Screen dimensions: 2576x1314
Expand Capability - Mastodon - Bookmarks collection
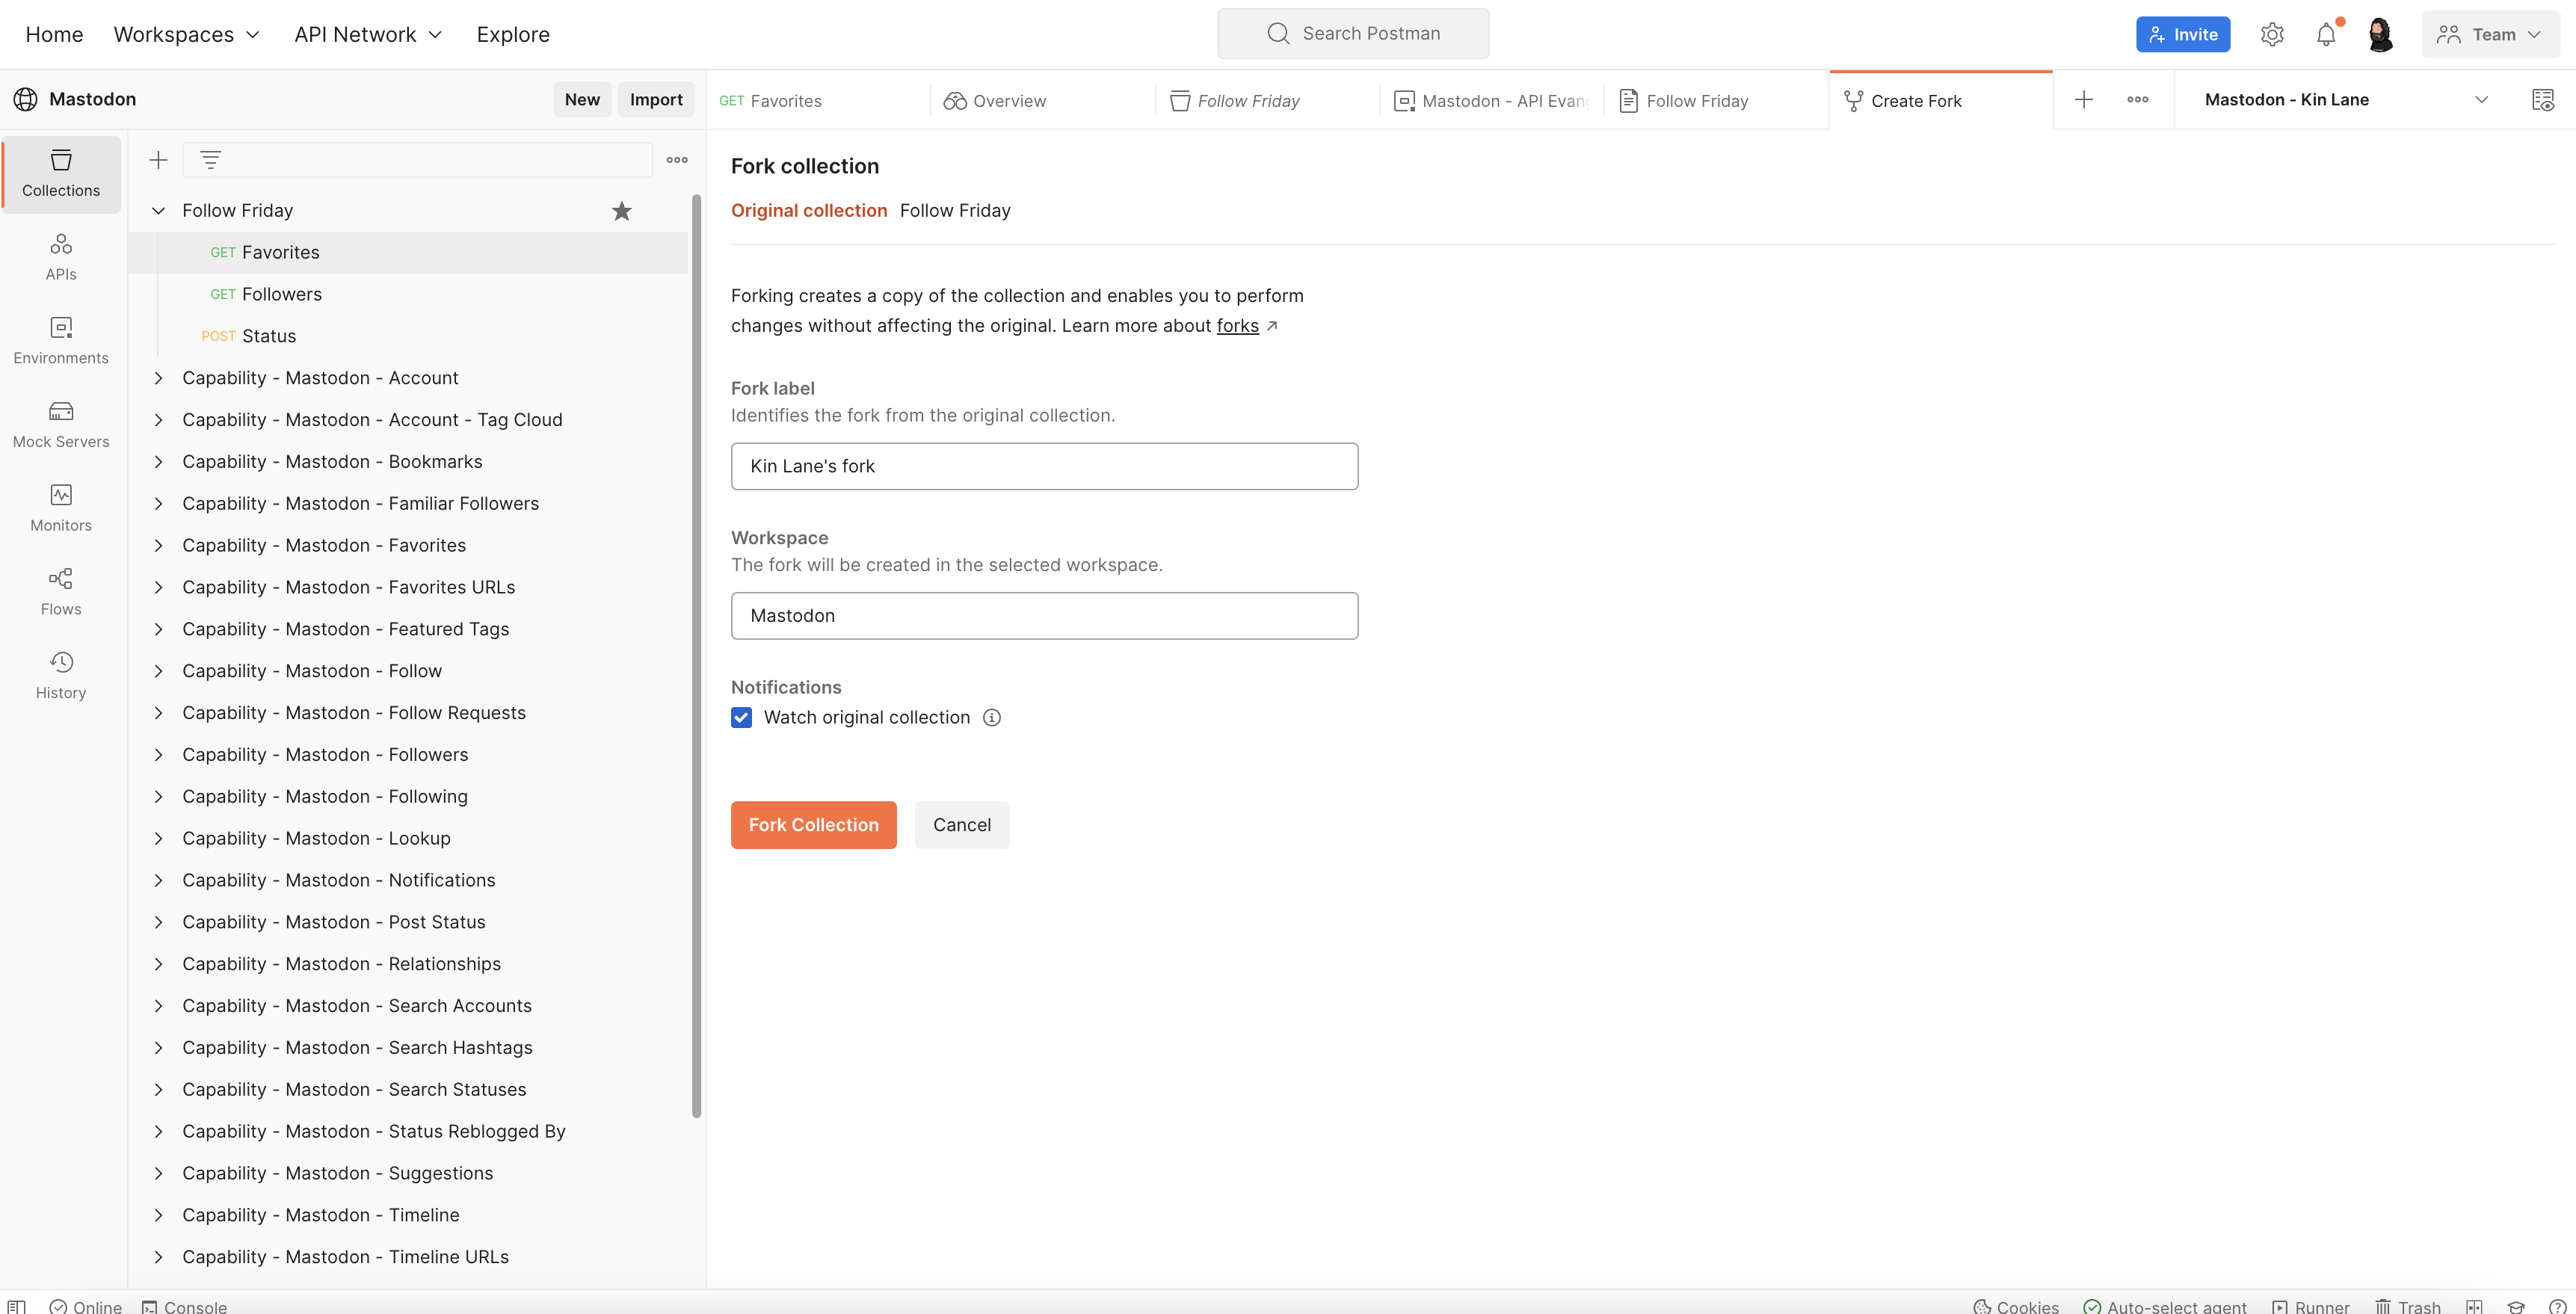158,461
